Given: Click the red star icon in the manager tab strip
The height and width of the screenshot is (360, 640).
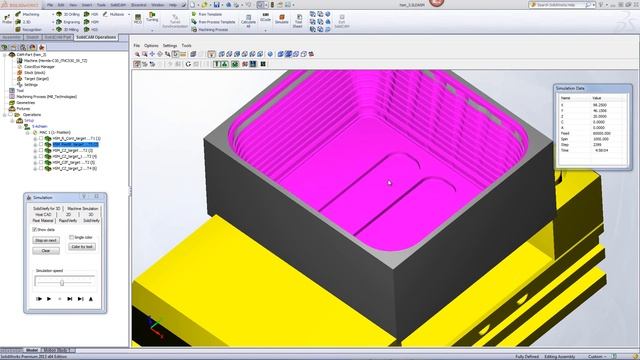Looking at the screenshot, I should [42, 47].
